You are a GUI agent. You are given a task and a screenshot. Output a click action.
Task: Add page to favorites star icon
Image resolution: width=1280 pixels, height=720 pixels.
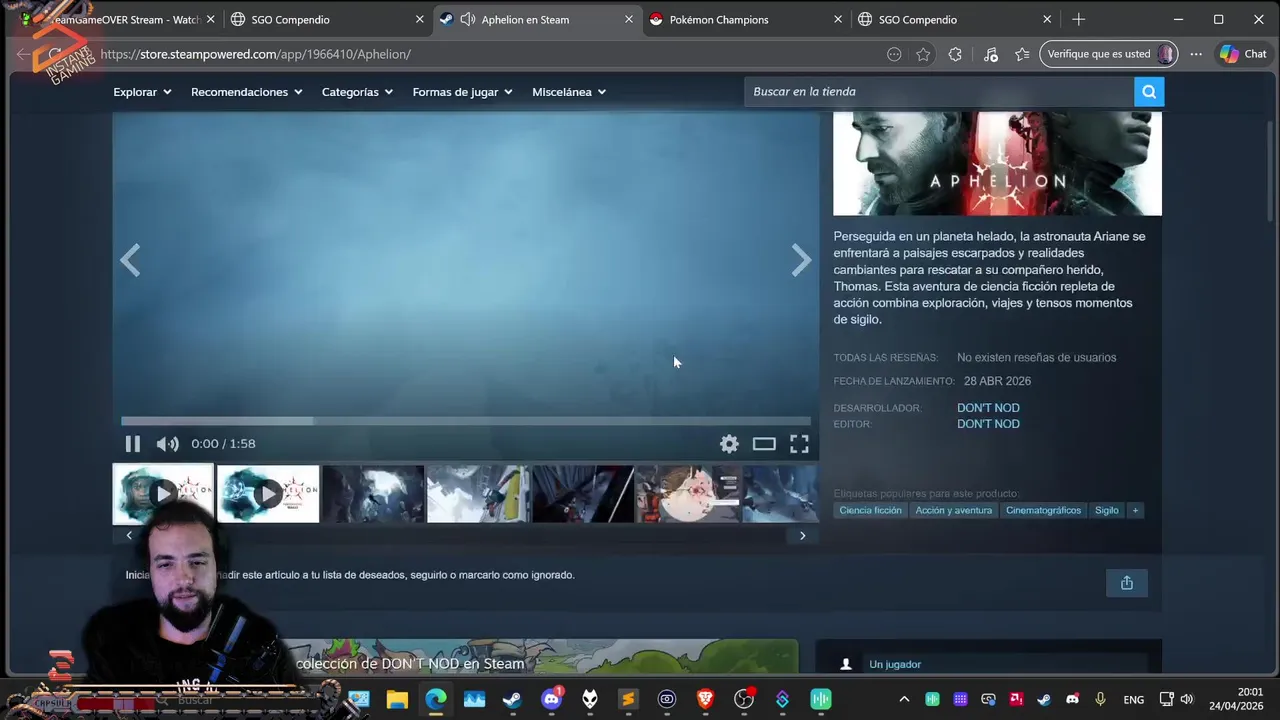(x=923, y=54)
